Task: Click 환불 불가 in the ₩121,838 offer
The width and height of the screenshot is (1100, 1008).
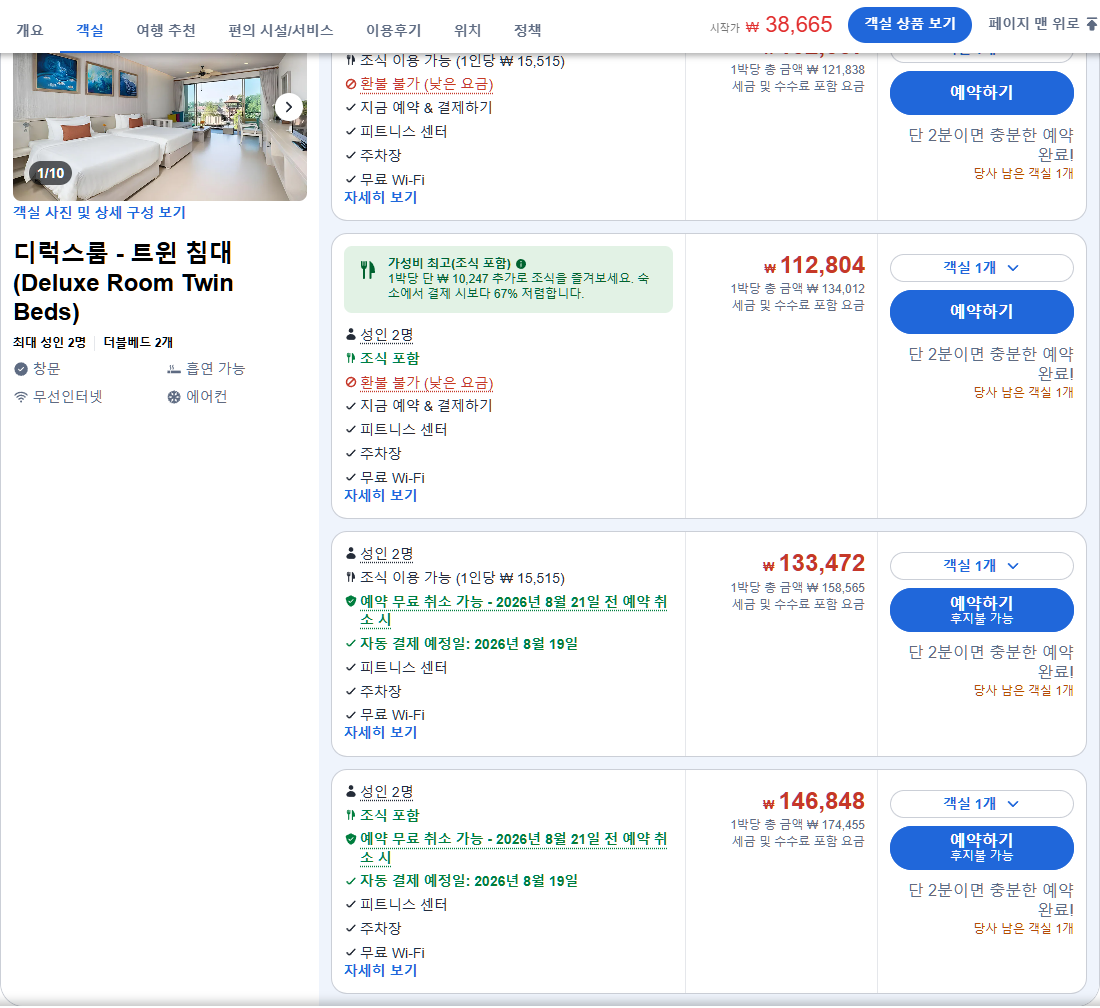Action: coord(427,83)
